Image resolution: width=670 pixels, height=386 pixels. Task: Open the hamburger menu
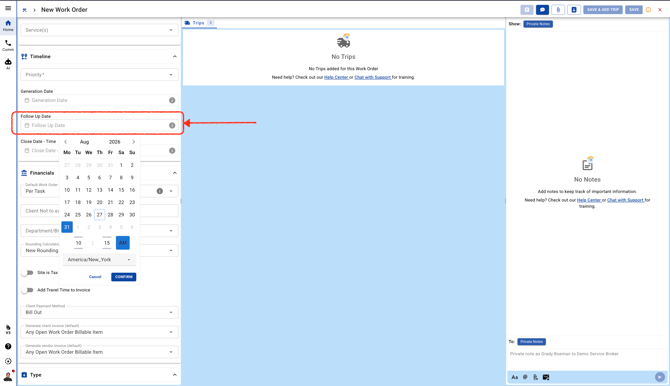(8, 8)
